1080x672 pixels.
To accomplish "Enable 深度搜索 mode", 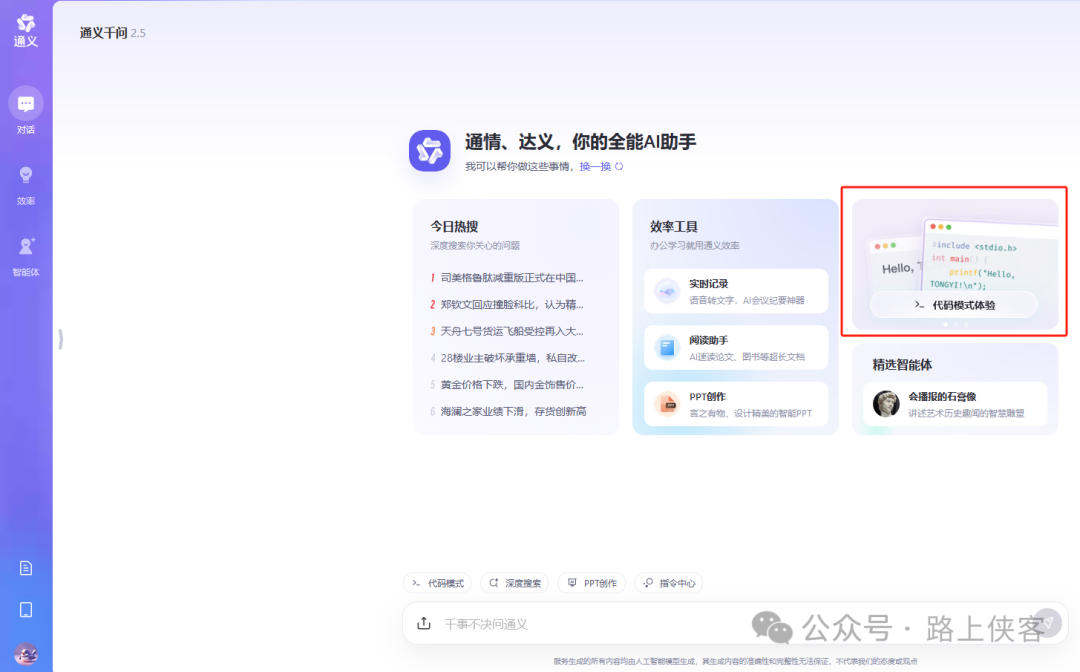I will [x=513, y=583].
